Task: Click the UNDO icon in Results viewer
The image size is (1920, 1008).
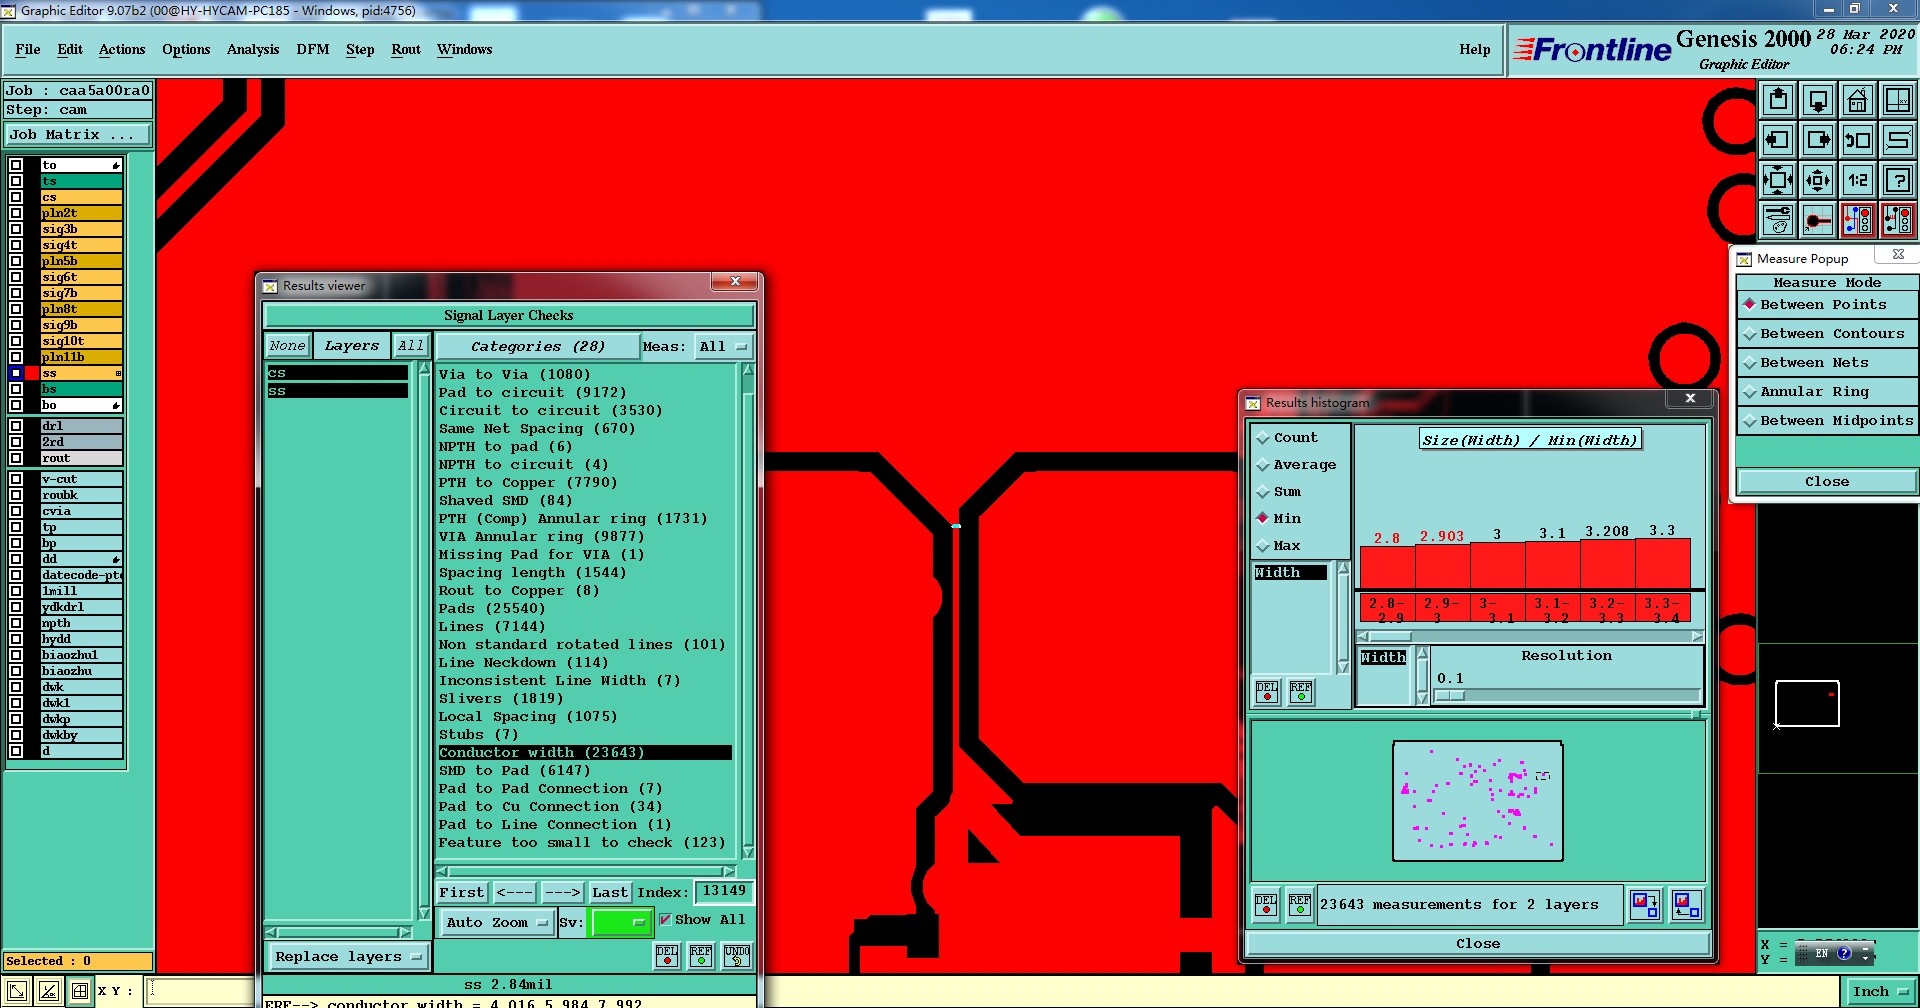Action: tap(737, 956)
